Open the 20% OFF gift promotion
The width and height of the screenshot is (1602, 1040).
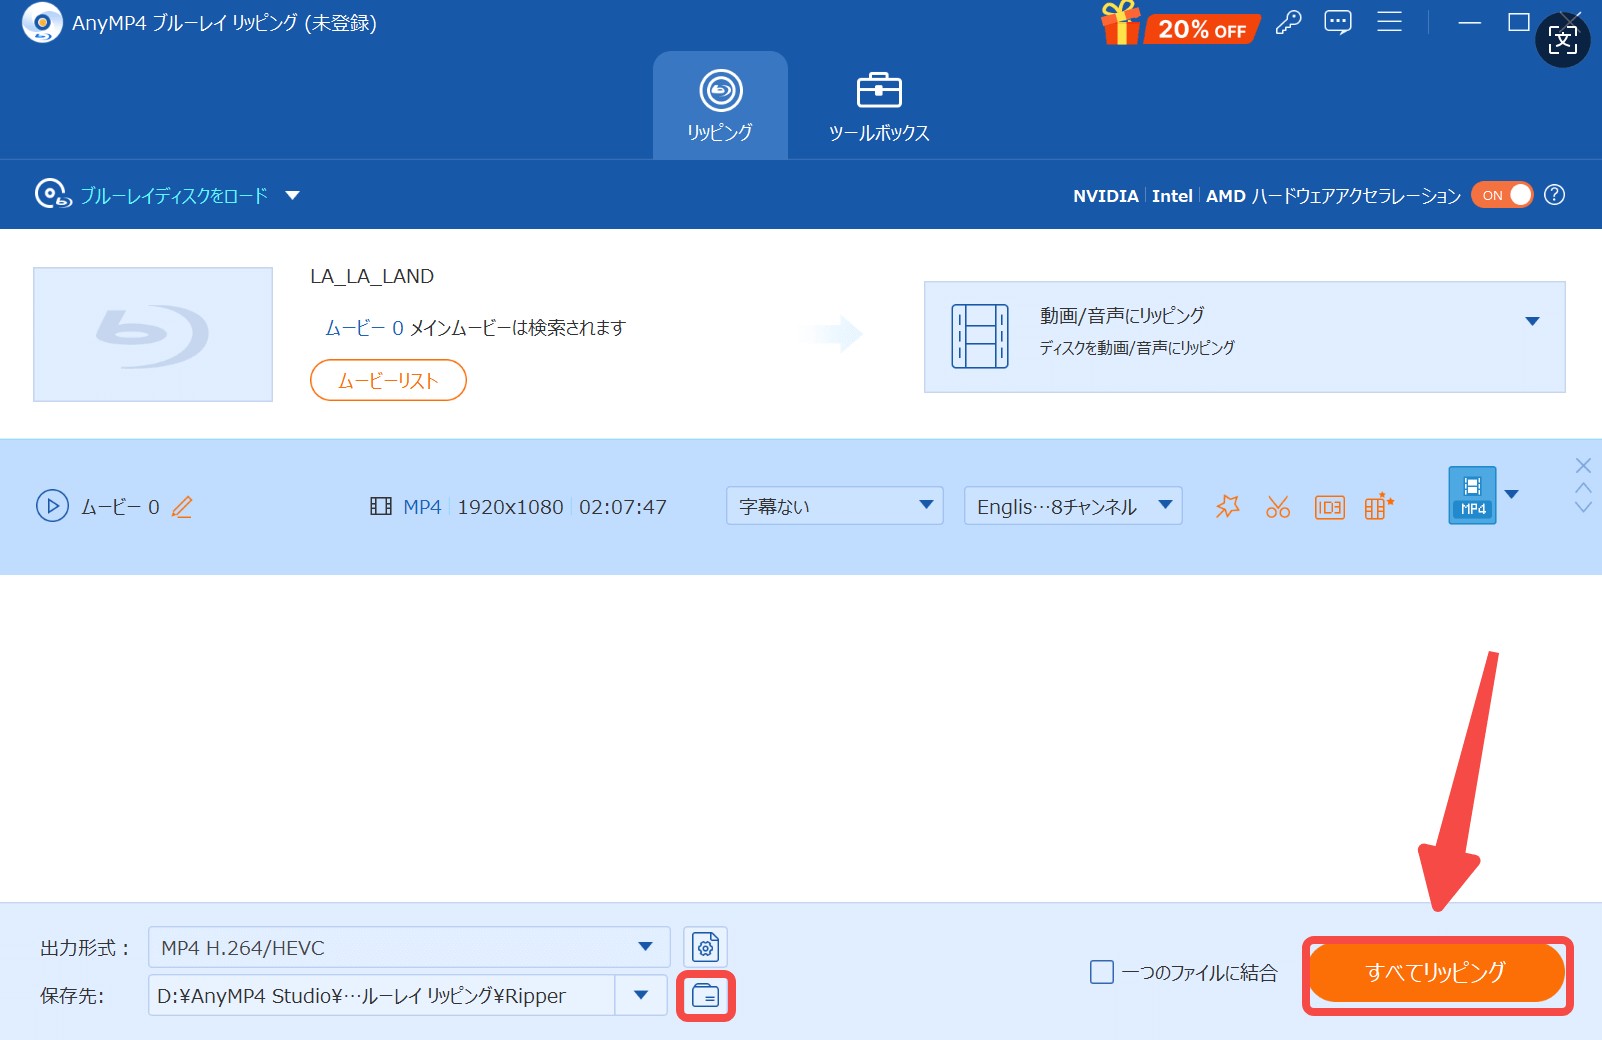pyautogui.click(x=1180, y=24)
